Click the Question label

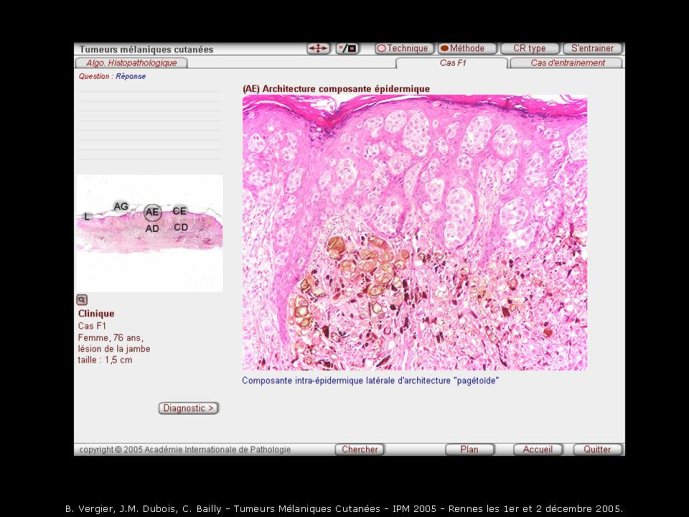[x=94, y=76]
